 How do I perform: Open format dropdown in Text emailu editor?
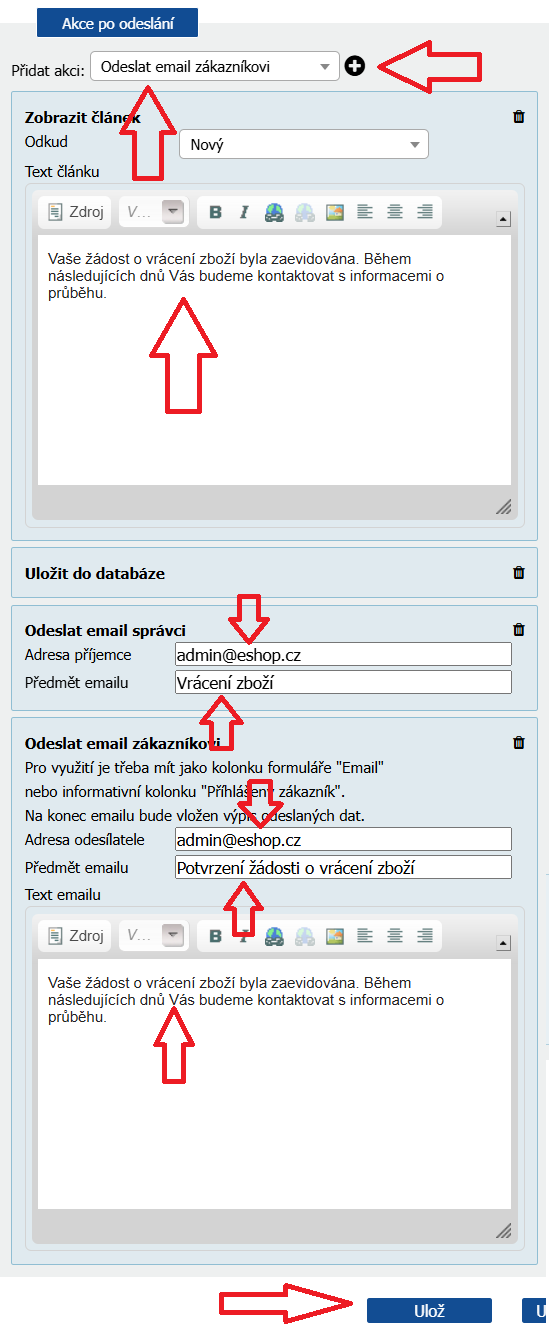(x=153, y=936)
